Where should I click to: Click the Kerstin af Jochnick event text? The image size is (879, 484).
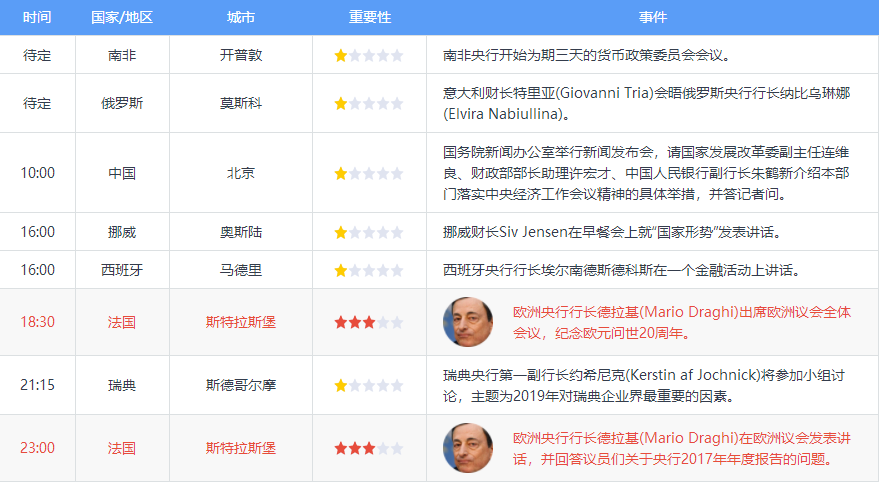coord(644,385)
